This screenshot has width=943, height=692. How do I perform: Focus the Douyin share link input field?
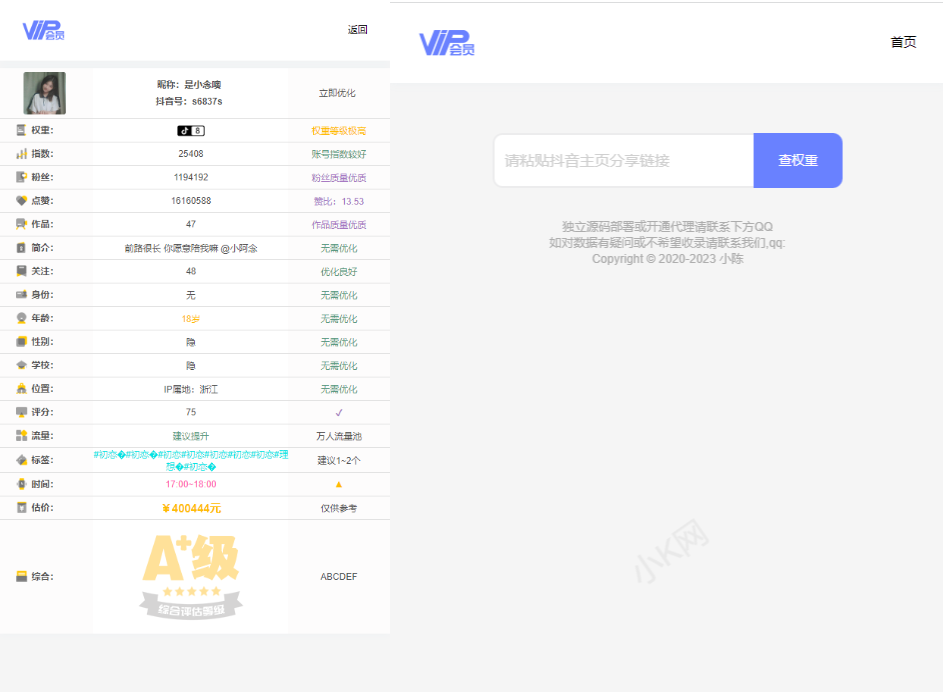pos(623,161)
